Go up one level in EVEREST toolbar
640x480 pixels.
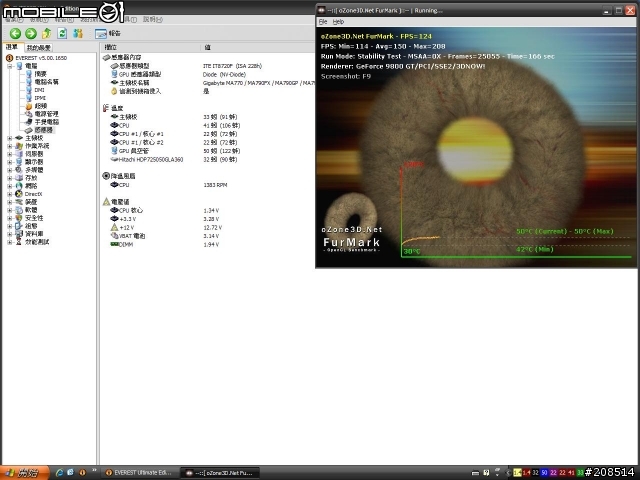(47, 33)
